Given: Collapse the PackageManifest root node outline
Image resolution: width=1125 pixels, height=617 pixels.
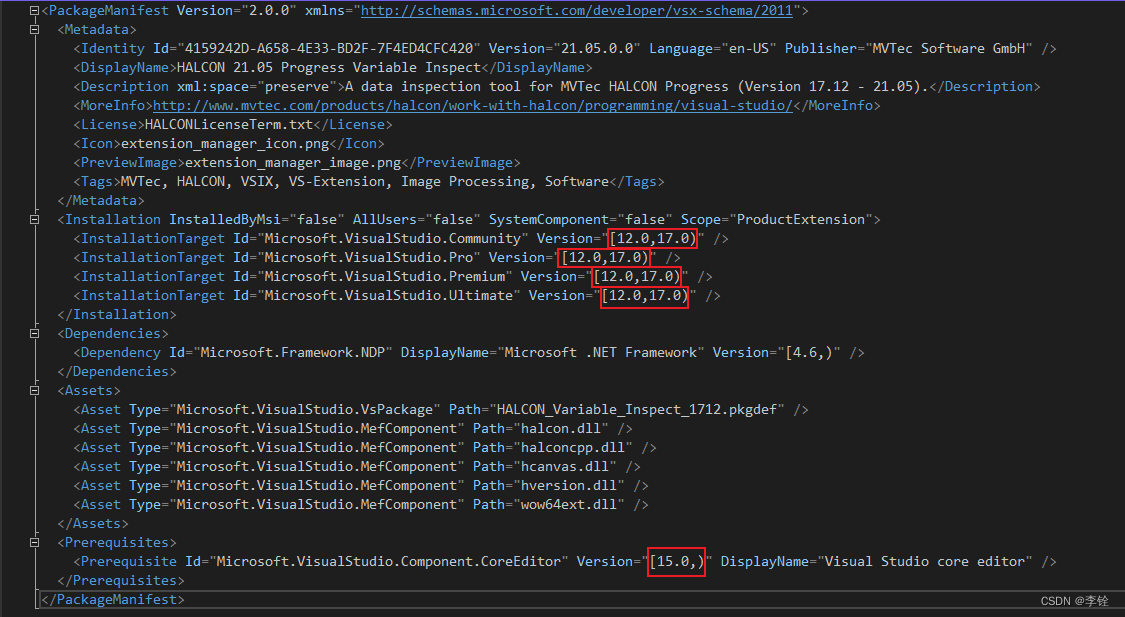Looking at the screenshot, I should tap(34, 11).
